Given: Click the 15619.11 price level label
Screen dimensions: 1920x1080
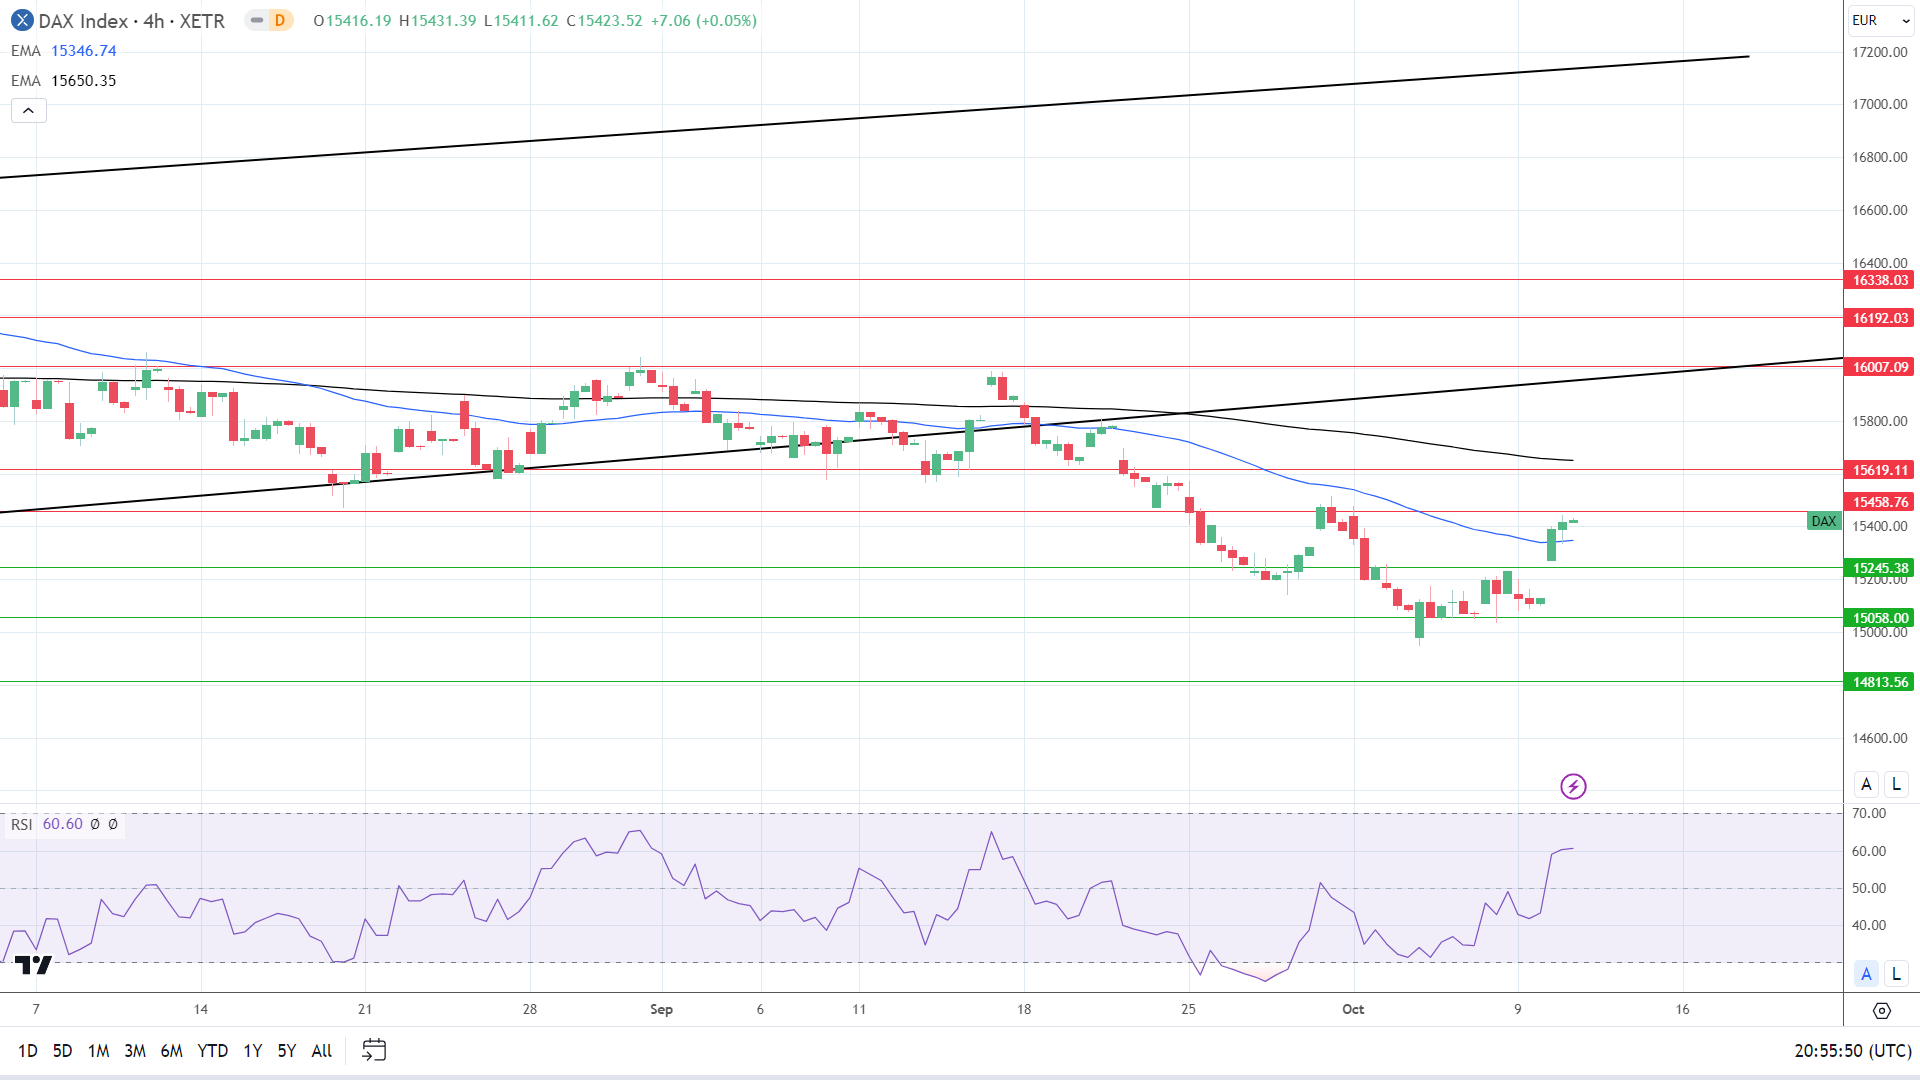Looking at the screenshot, I should [1880, 470].
